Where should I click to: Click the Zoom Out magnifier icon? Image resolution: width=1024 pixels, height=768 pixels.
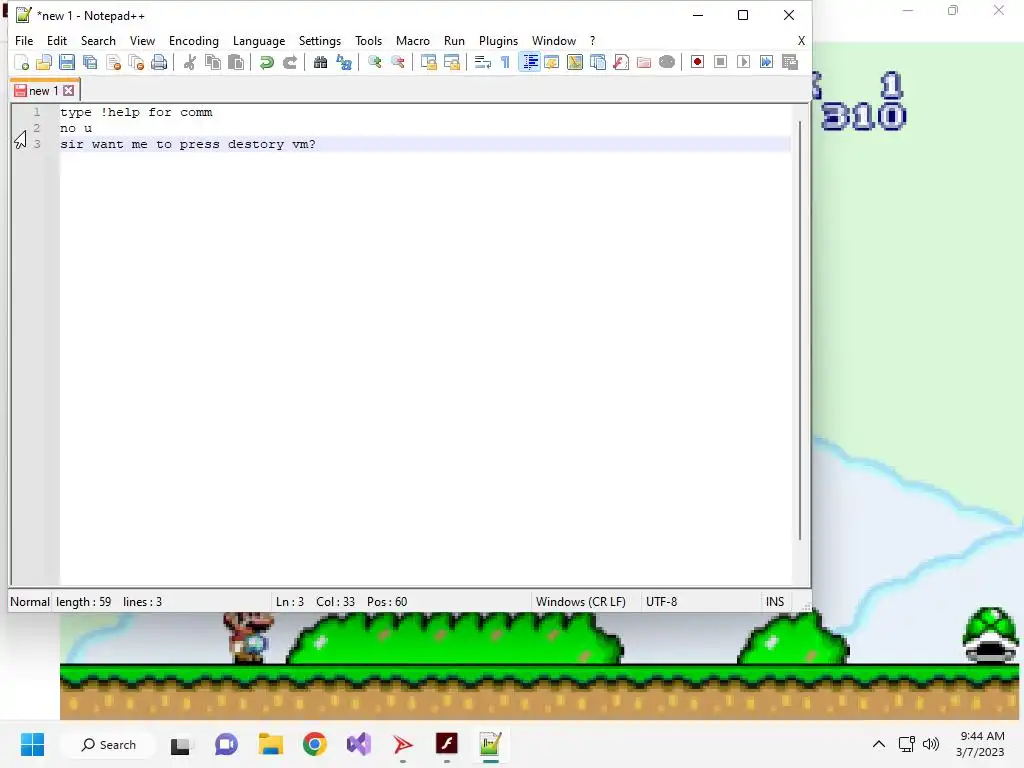398,63
